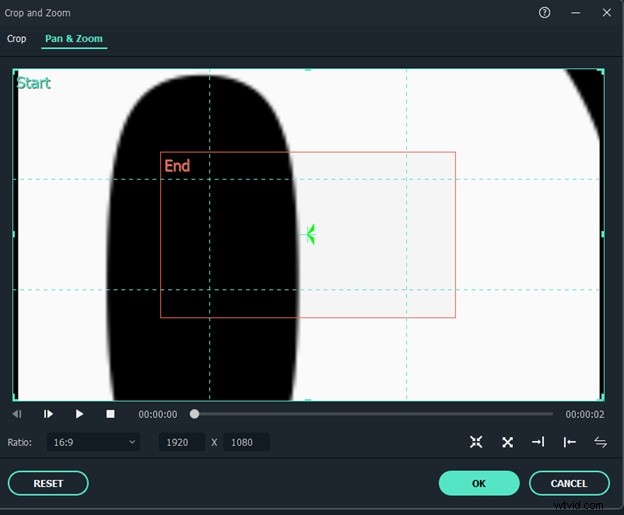The image size is (624, 515).
Task: Click the width field showing 1920
Action: point(181,442)
